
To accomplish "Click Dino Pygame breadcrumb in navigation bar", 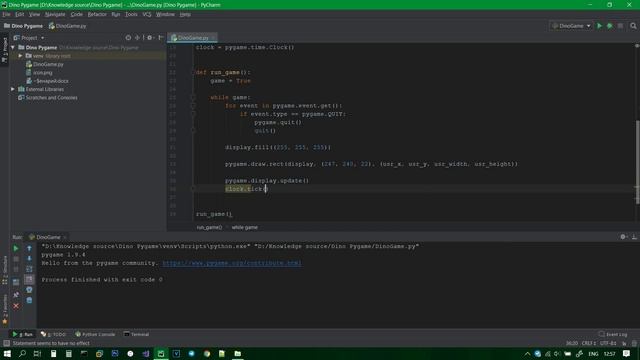I will [x=23, y=26].
